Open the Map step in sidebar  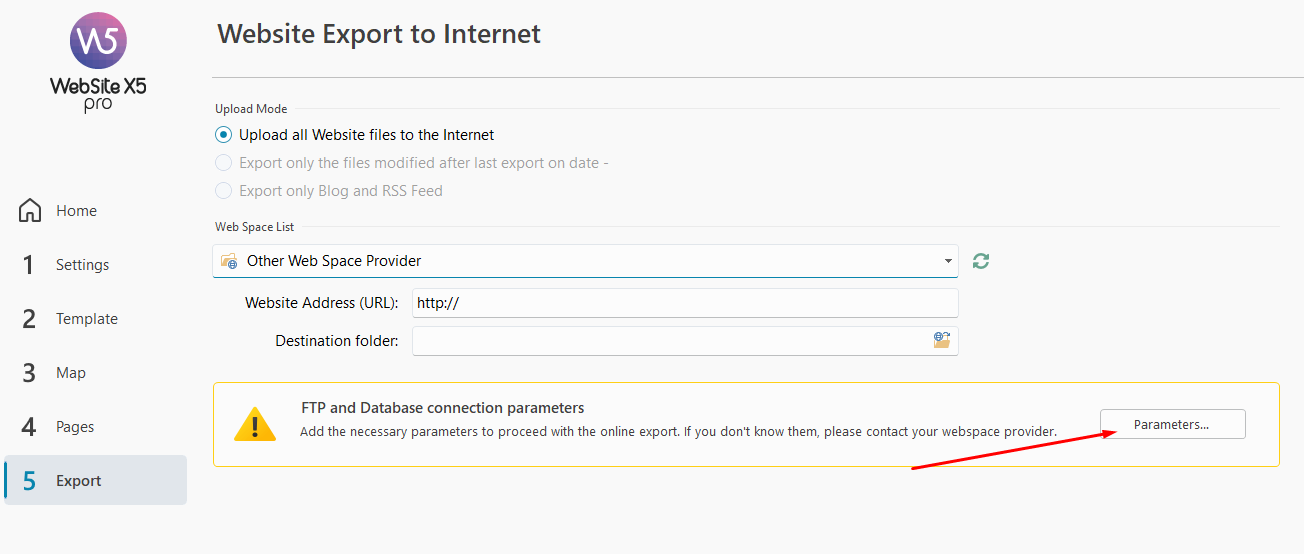70,373
